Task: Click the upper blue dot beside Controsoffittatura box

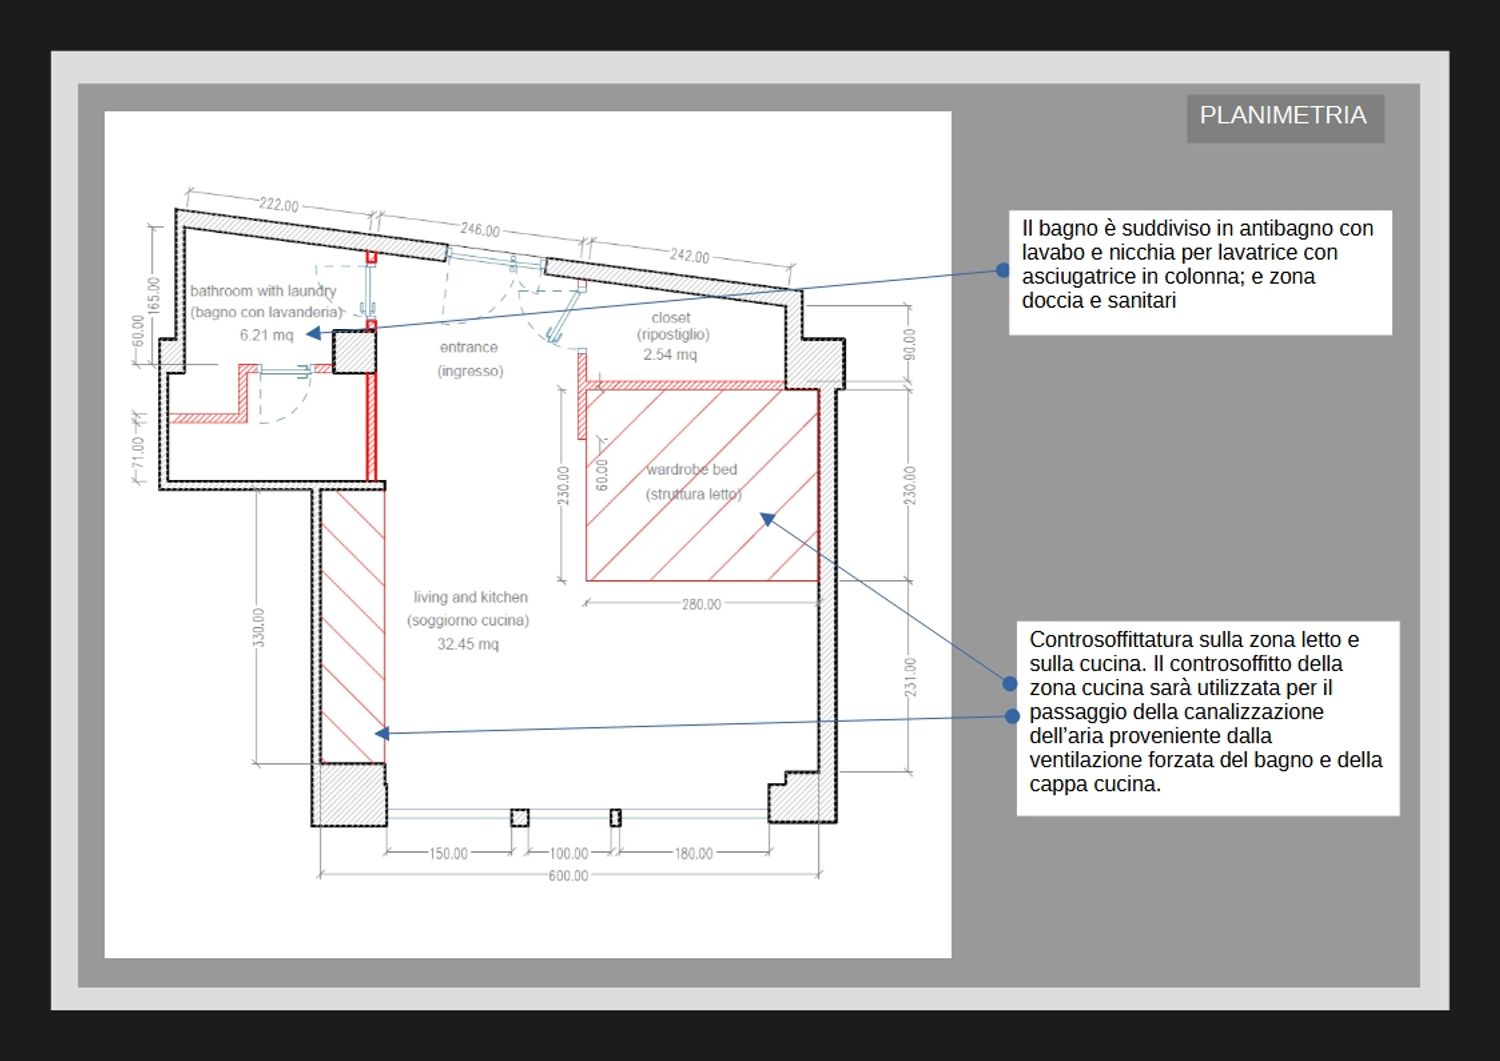Action: click(x=1010, y=684)
